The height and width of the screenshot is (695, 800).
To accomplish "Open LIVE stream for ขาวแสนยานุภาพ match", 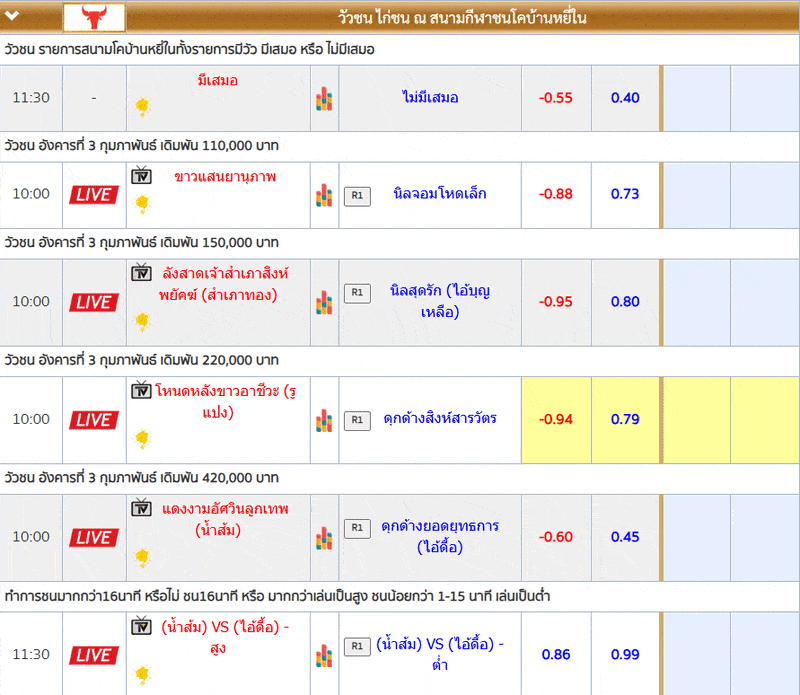I will pos(94,194).
